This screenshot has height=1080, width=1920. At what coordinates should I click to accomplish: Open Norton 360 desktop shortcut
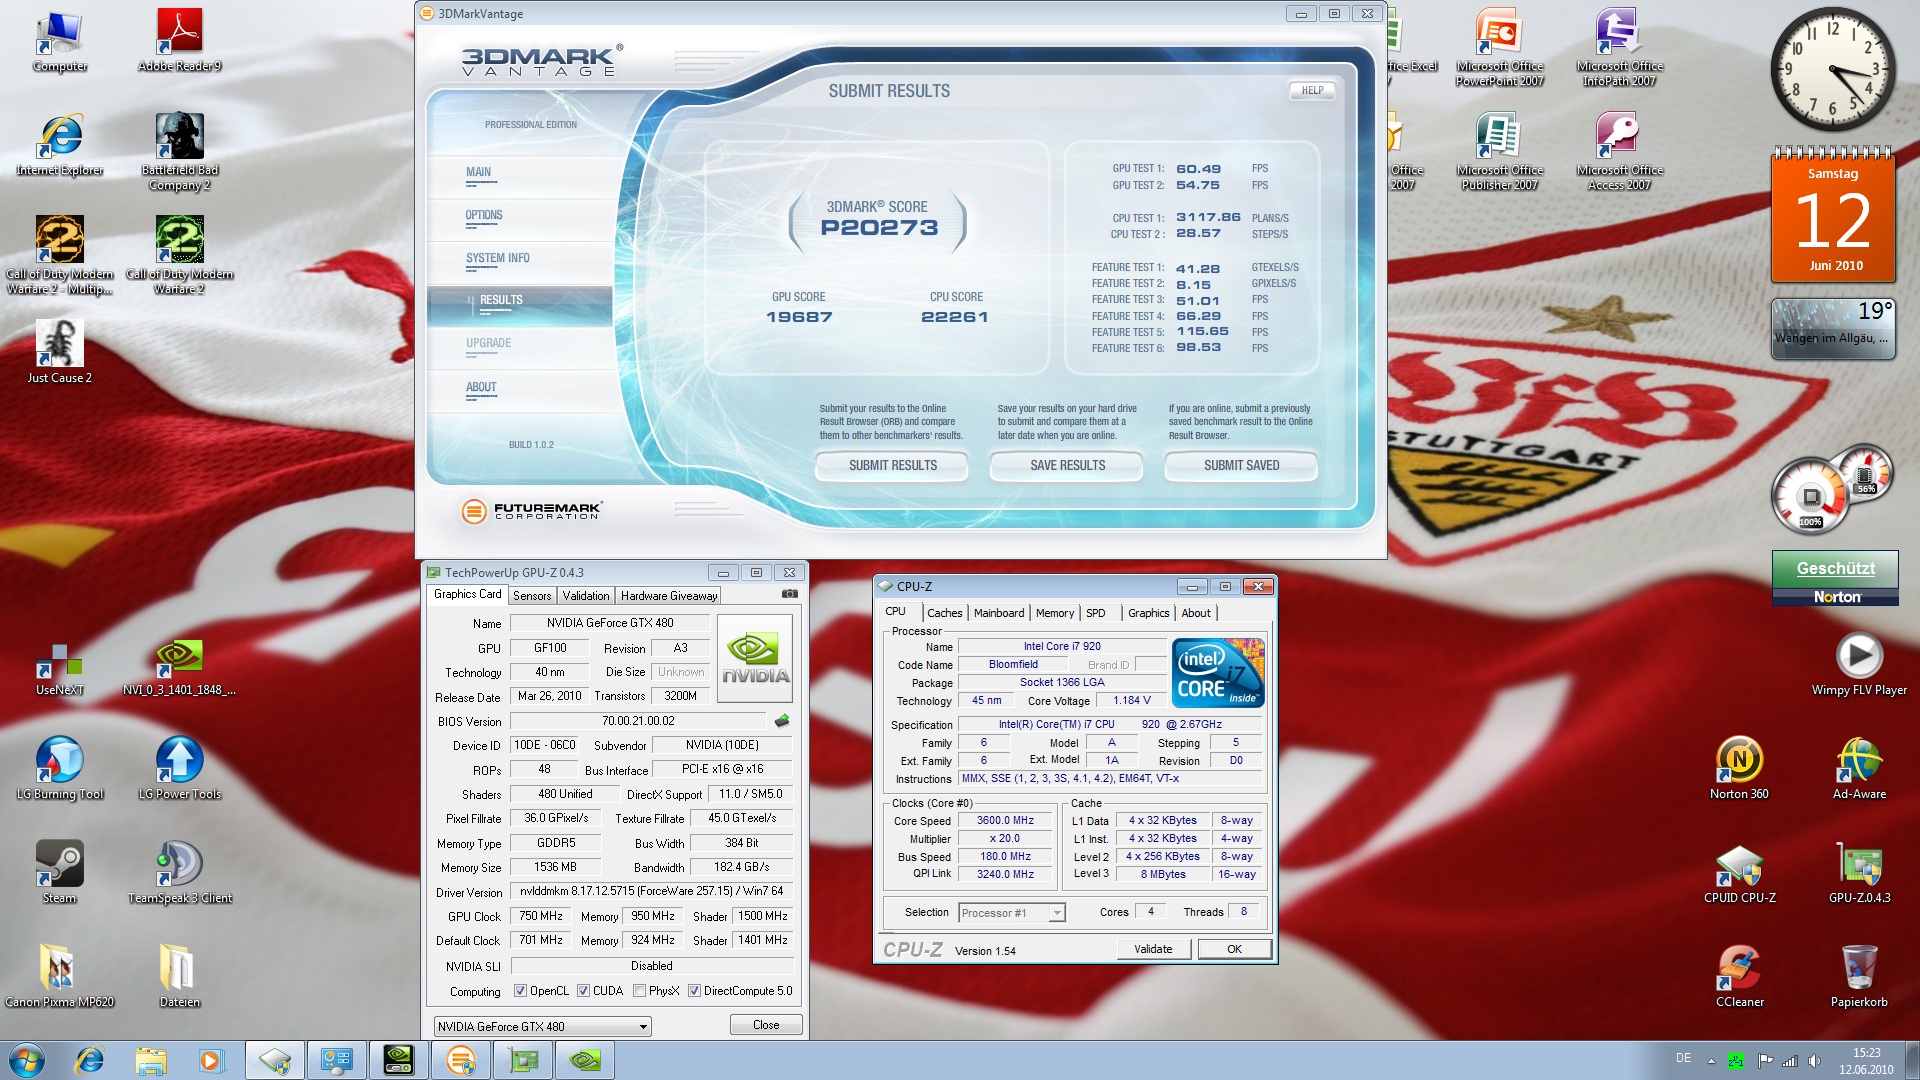[x=1739, y=768]
